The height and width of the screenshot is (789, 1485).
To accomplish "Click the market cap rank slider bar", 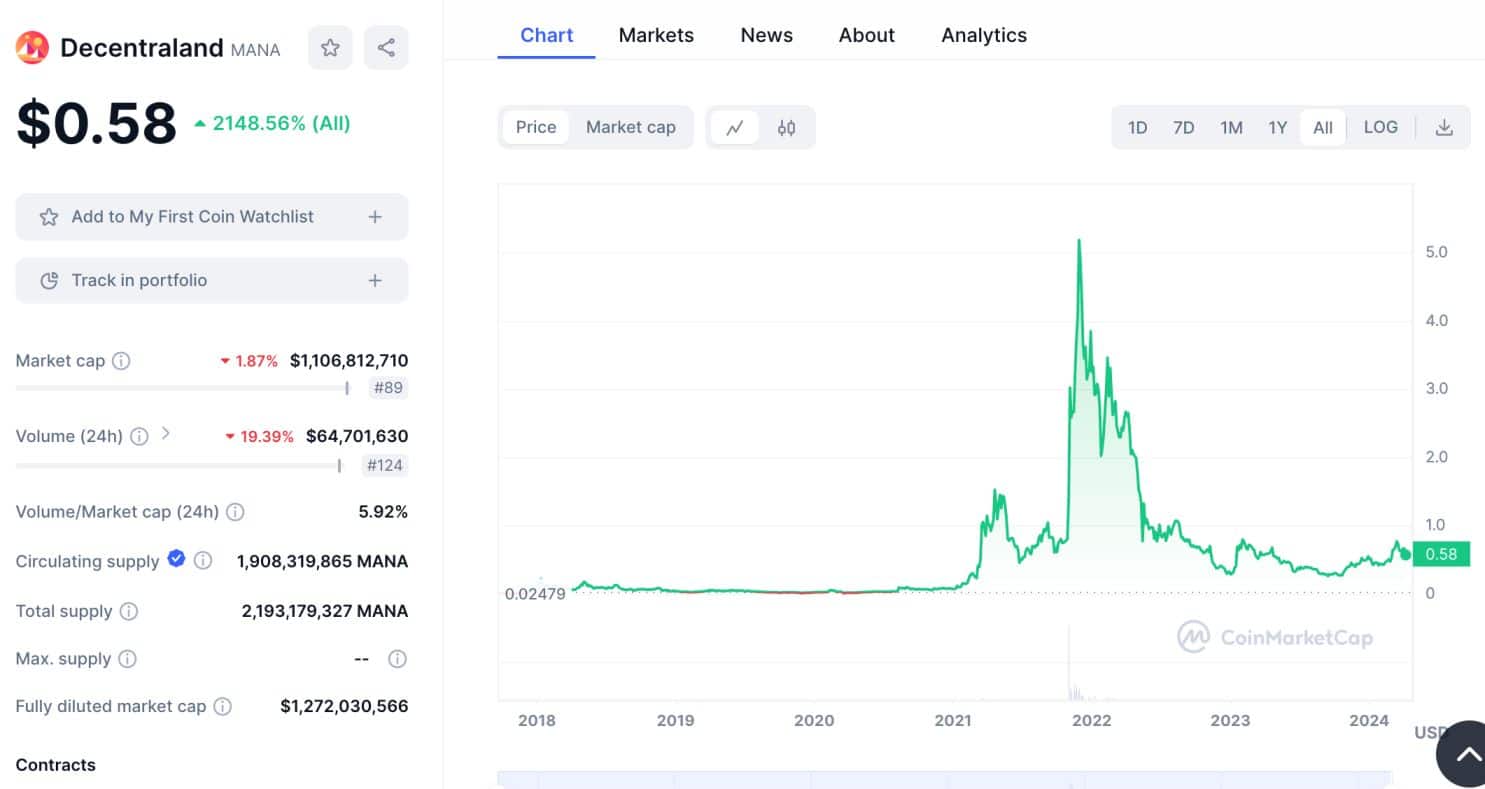I will (183, 388).
